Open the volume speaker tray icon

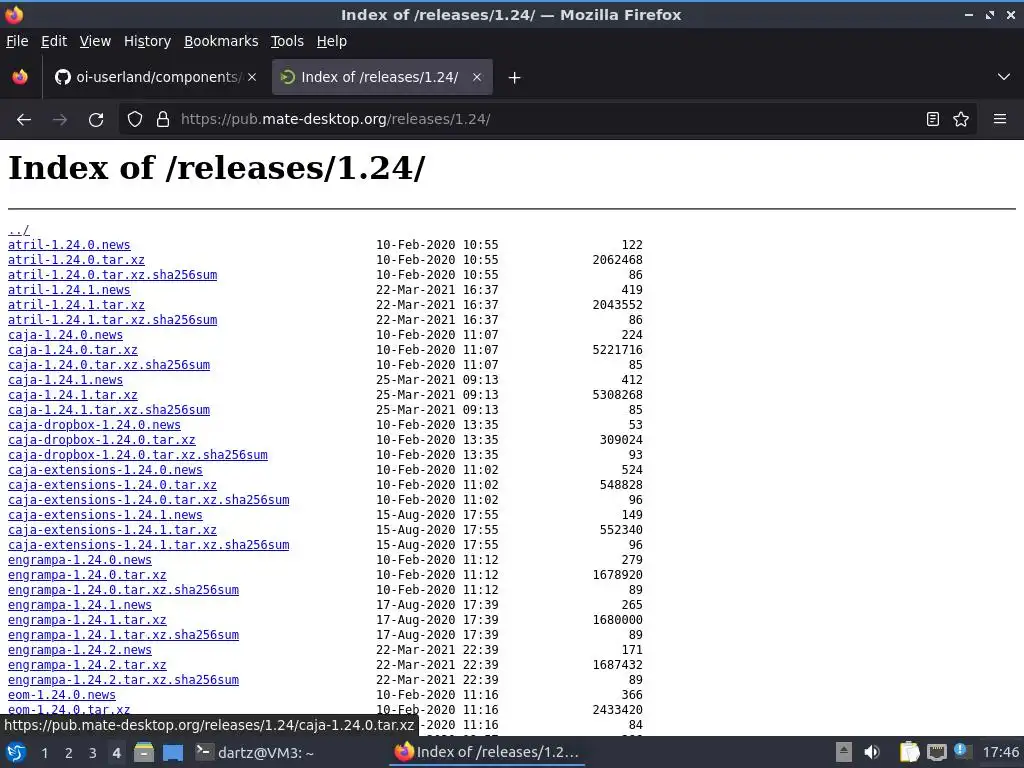[872, 753]
